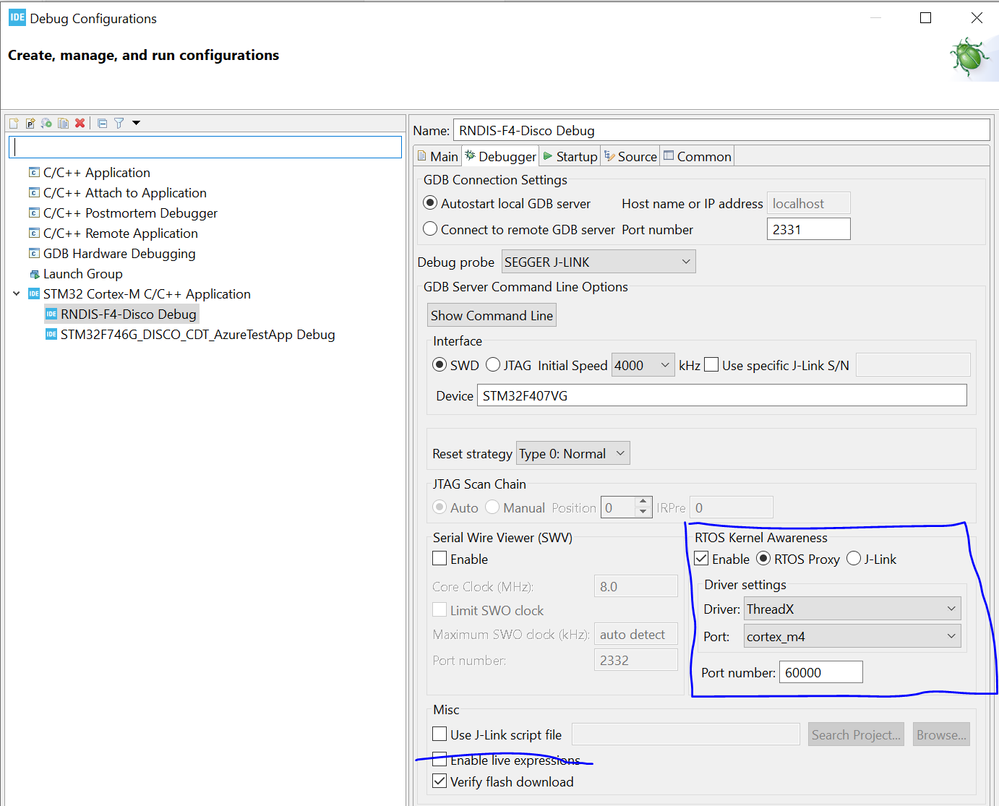Uncheck Verify flash download
Viewport: 999px width, 806px height.
(x=440, y=781)
